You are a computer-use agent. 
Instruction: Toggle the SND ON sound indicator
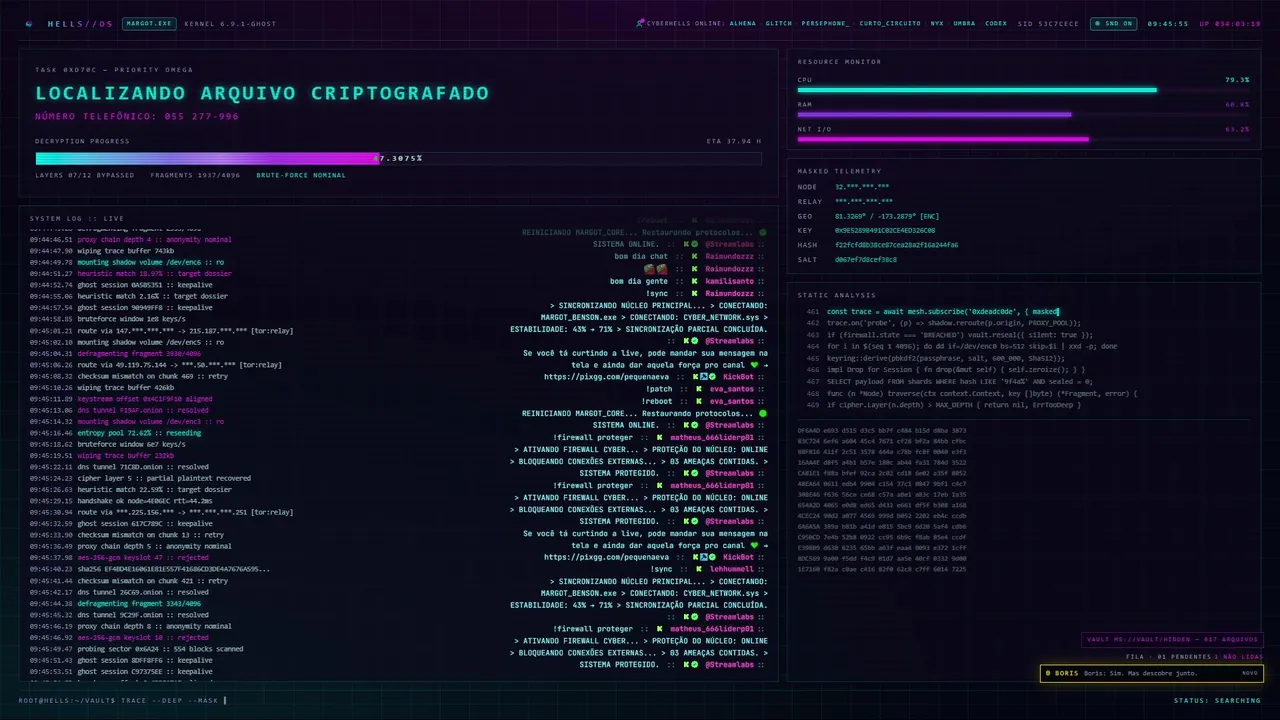coord(1113,23)
